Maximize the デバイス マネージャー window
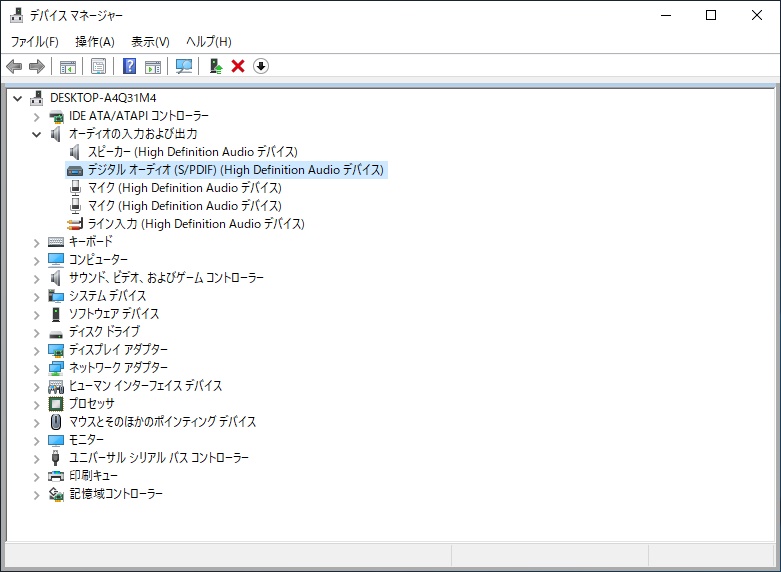The width and height of the screenshot is (781, 572). coord(711,15)
